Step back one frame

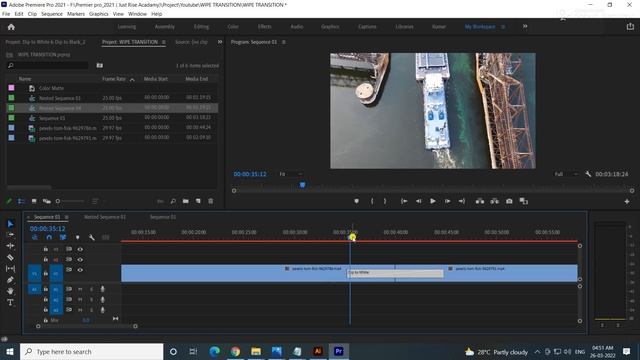pyautogui.click(x=418, y=201)
